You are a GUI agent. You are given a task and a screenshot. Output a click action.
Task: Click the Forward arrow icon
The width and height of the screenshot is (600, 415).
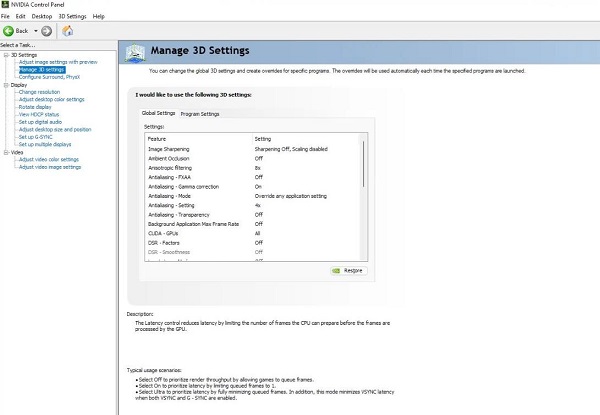coord(47,30)
